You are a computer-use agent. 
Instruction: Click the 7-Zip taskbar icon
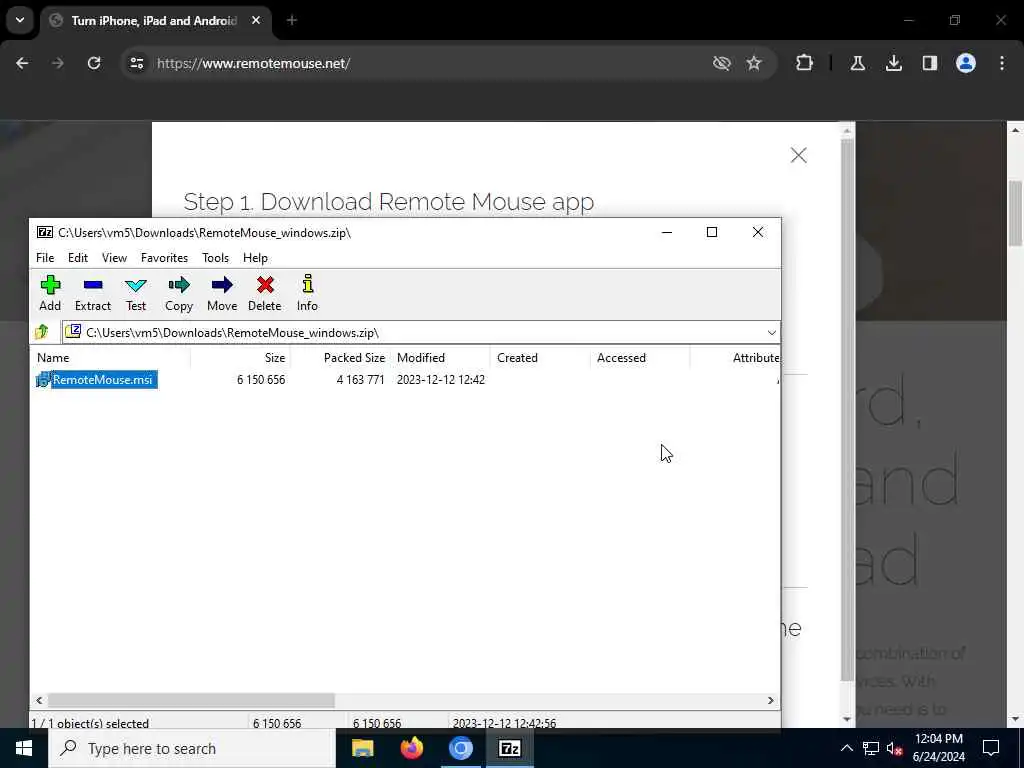[x=509, y=748]
